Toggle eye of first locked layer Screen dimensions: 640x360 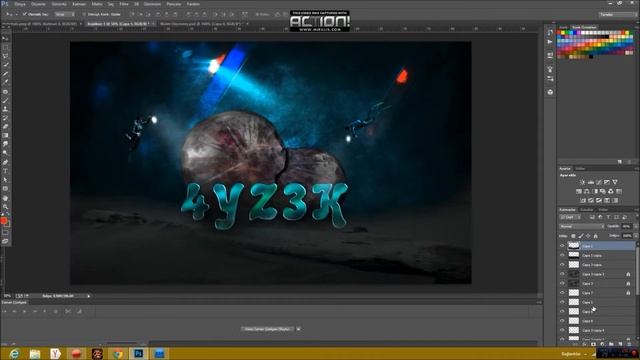(x=562, y=274)
